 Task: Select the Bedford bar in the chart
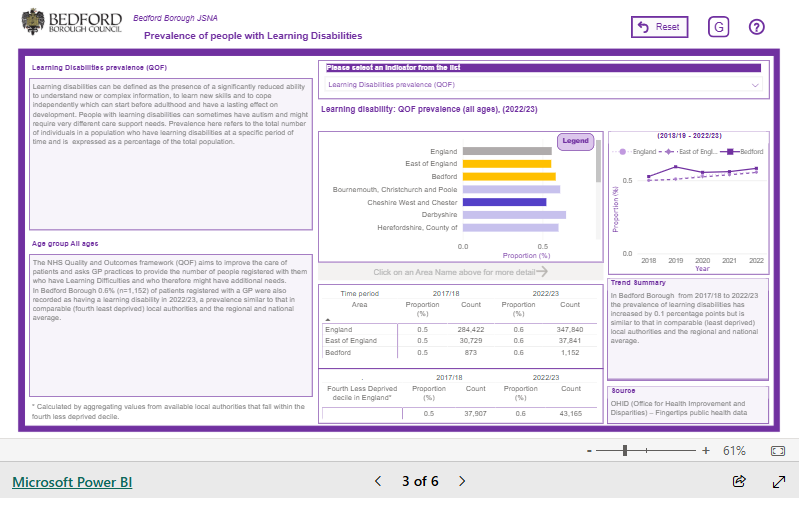(x=509, y=176)
